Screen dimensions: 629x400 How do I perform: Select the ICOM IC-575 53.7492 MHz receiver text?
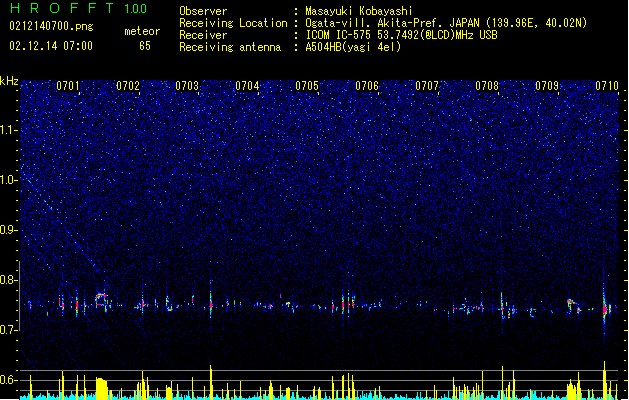click(x=401, y=35)
